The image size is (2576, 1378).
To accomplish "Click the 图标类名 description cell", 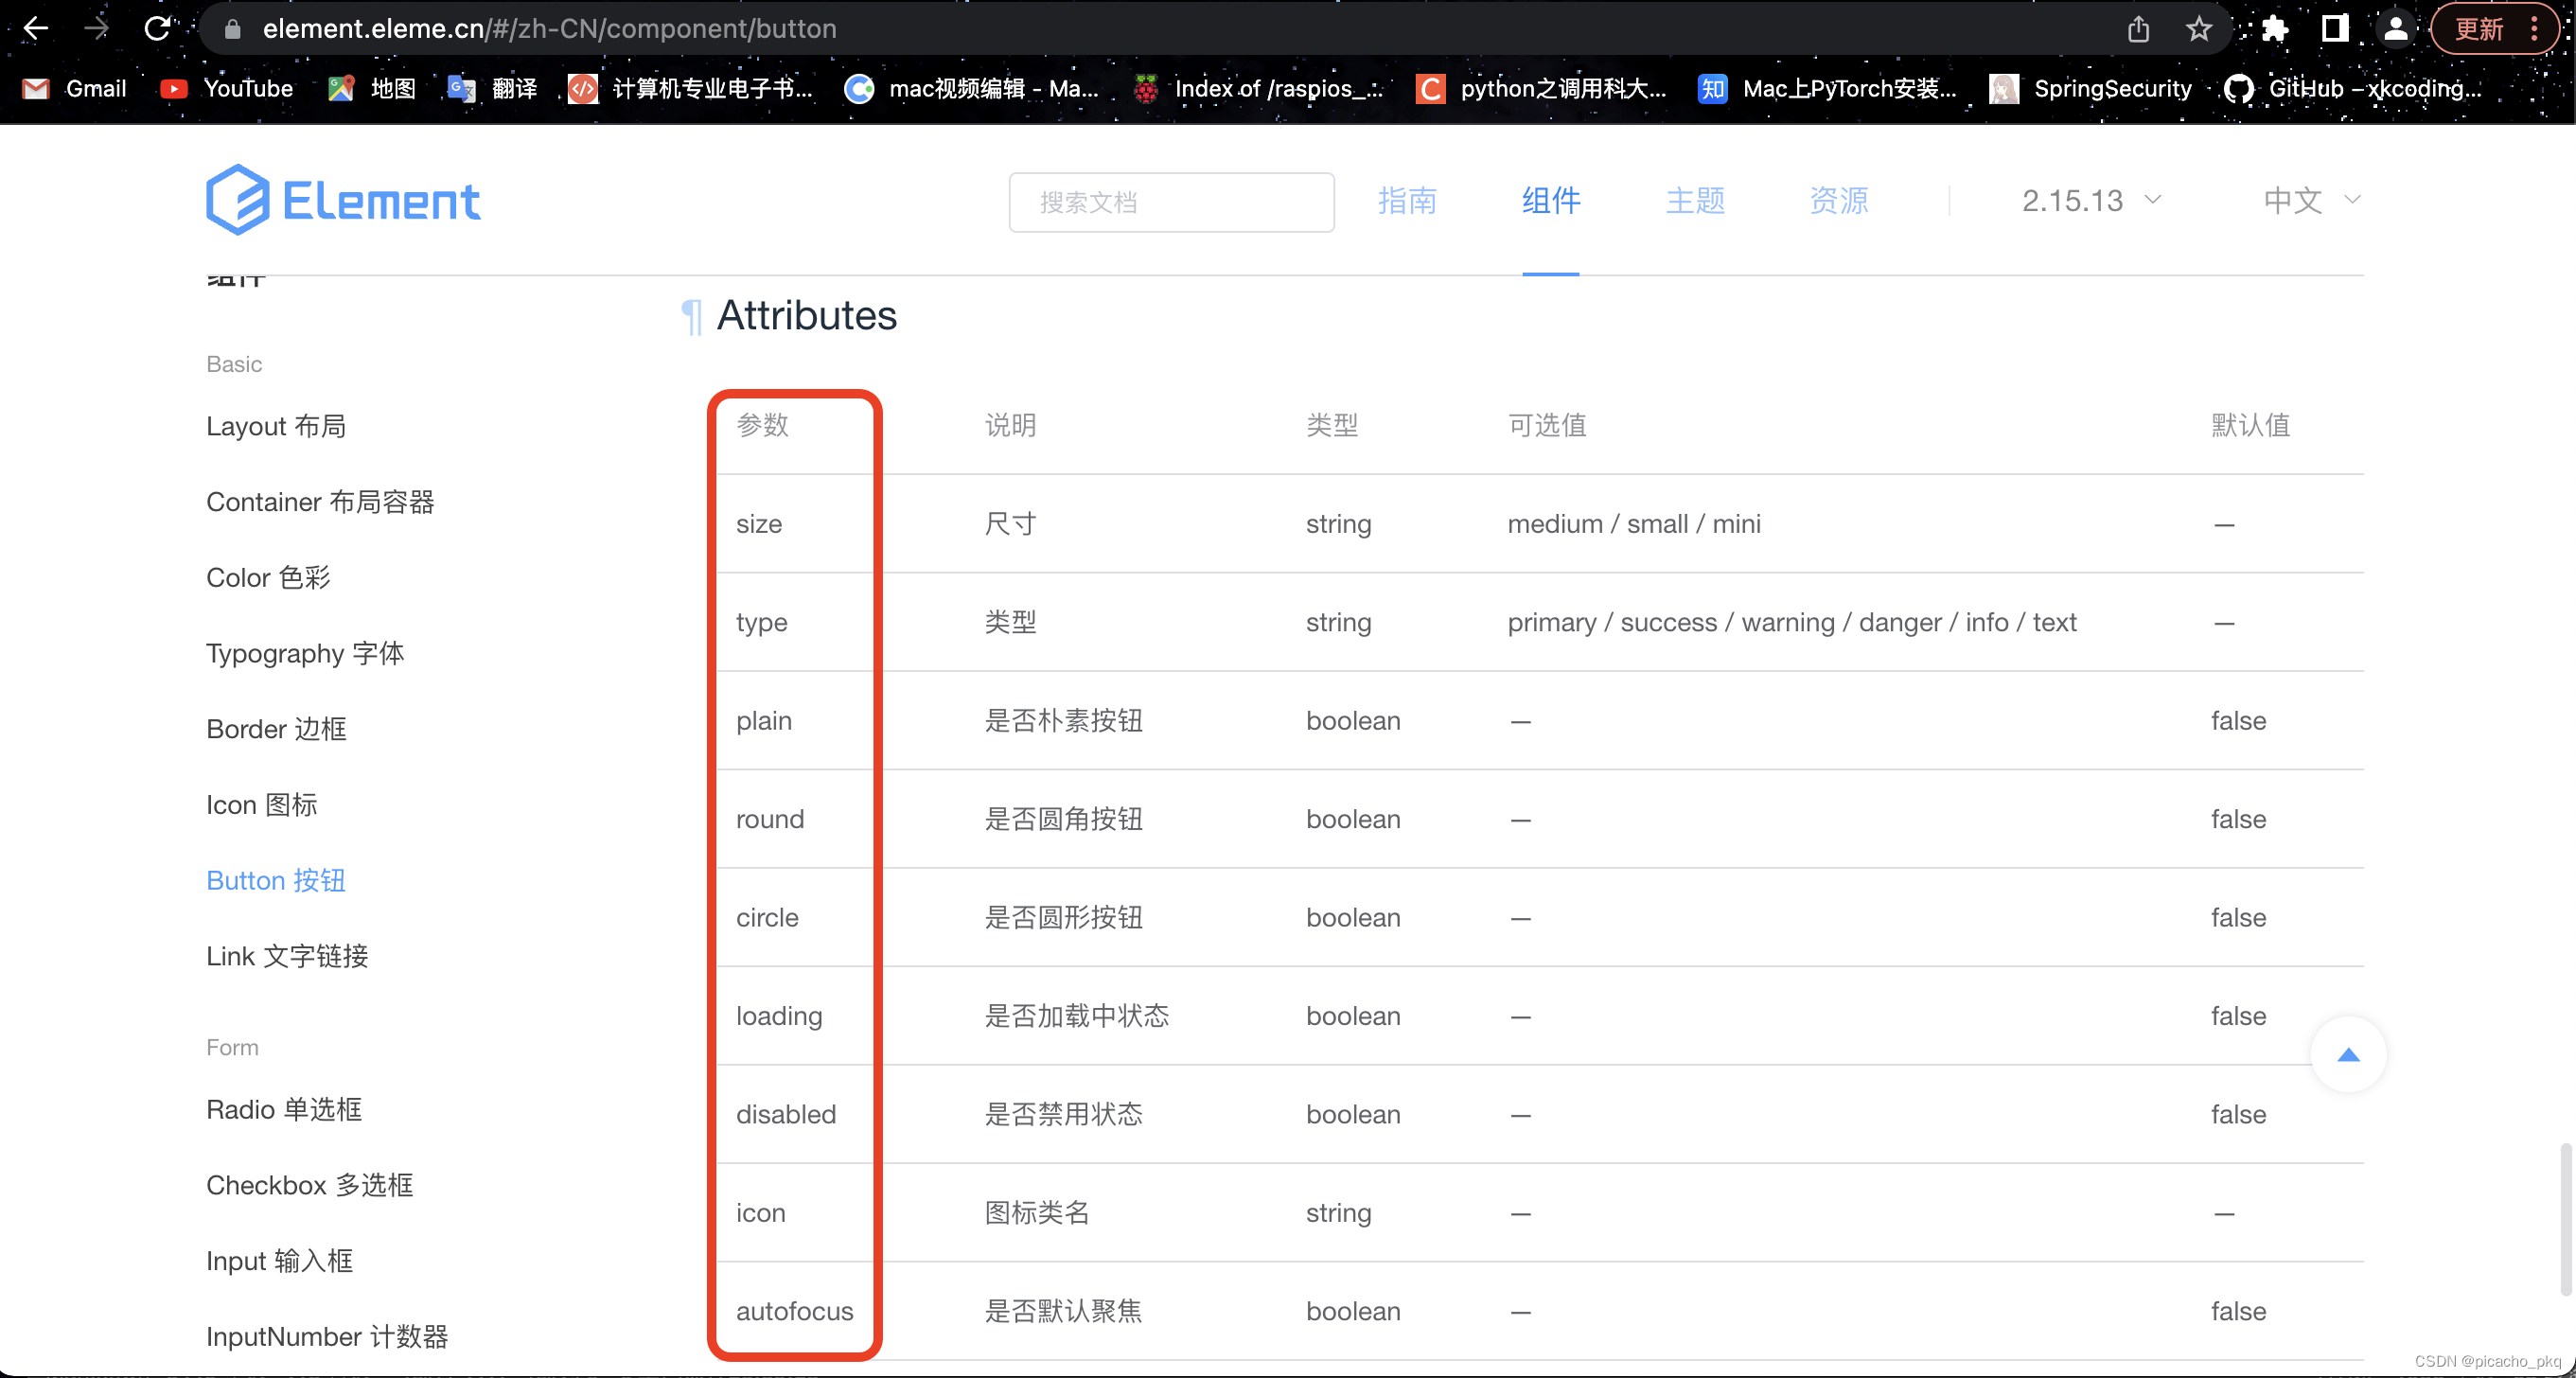I will 1037,1213.
